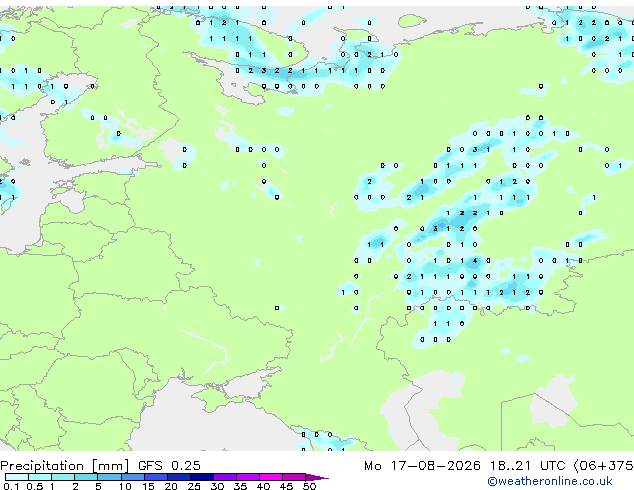The height and width of the screenshot is (490, 634).
Task: Select the '50' legend scale label
Action: point(309,486)
